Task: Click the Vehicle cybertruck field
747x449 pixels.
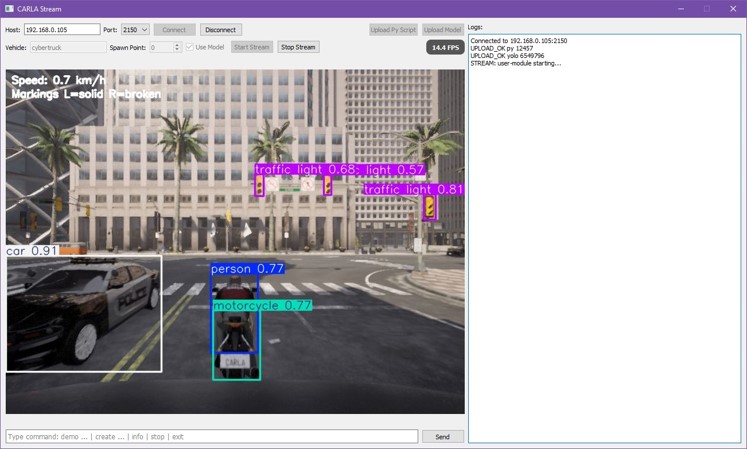Action: point(68,47)
